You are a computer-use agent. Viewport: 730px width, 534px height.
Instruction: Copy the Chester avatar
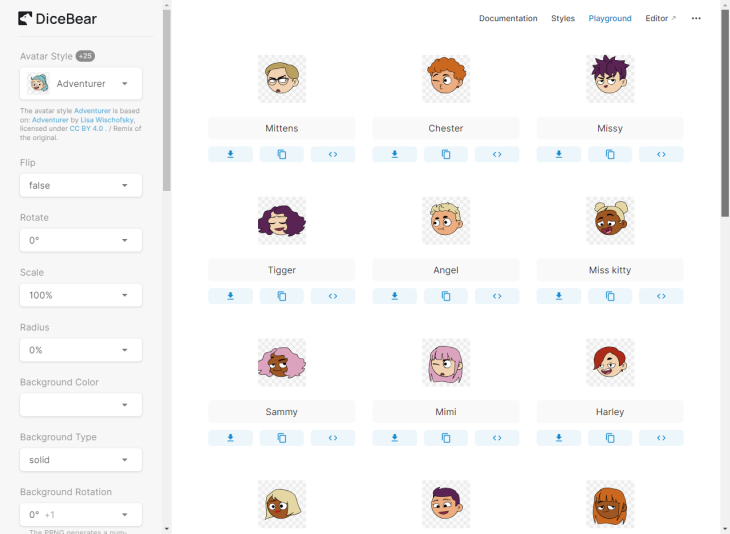point(446,154)
